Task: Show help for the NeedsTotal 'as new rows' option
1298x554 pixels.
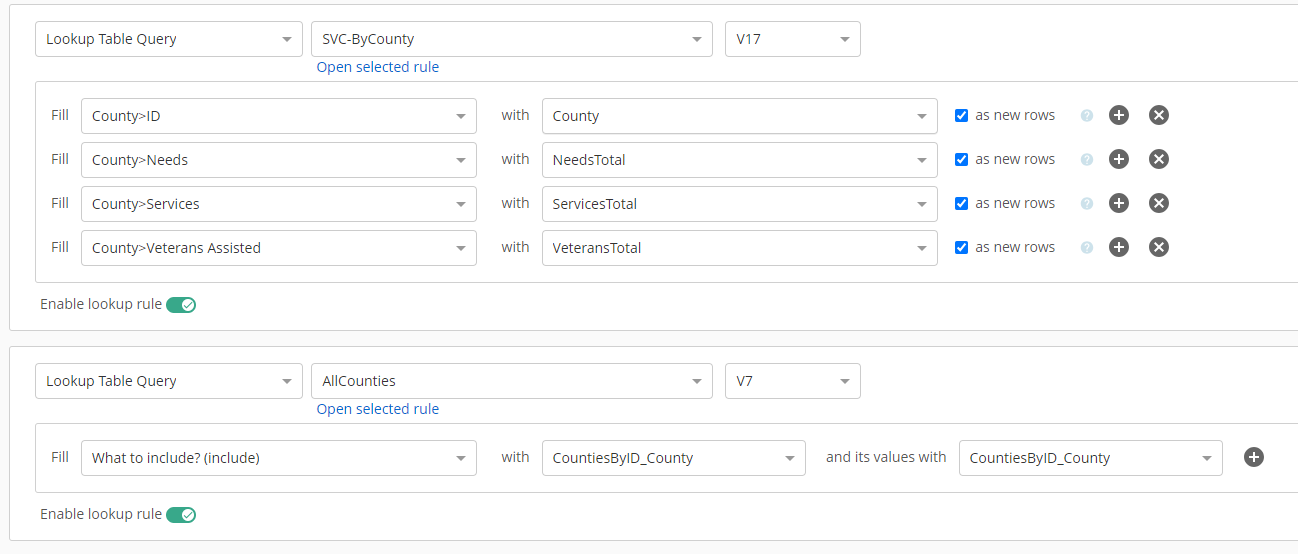Action: [x=1087, y=160]
